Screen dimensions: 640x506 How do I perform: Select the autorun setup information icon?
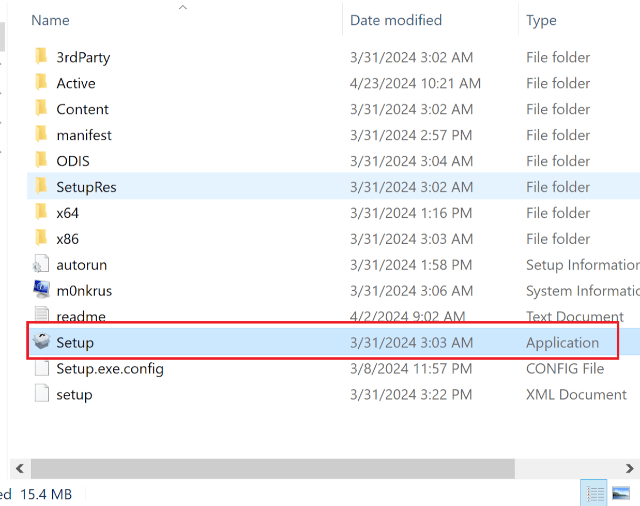coord(41,264)
